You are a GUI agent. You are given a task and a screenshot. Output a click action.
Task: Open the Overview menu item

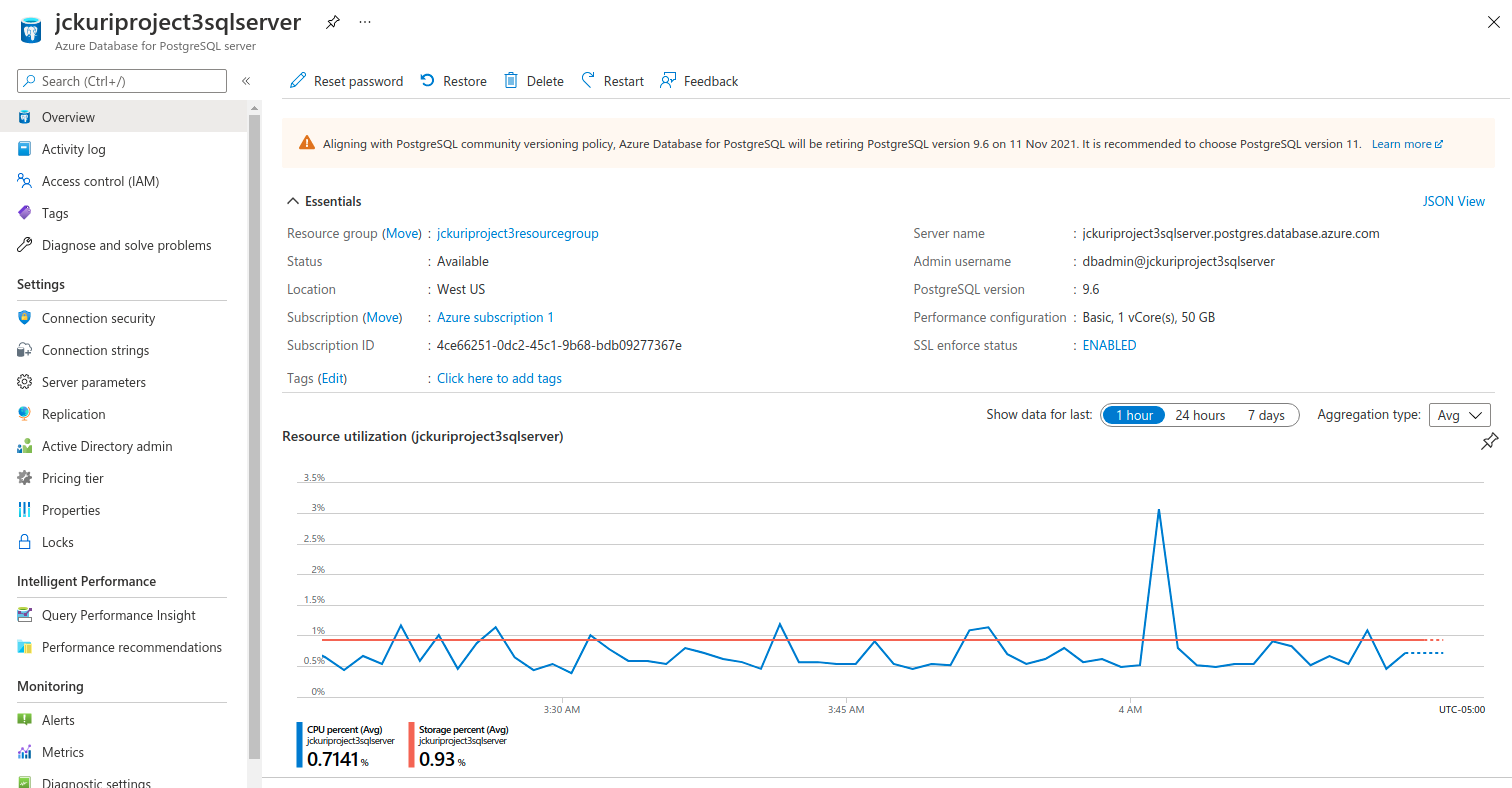[123, 117]
